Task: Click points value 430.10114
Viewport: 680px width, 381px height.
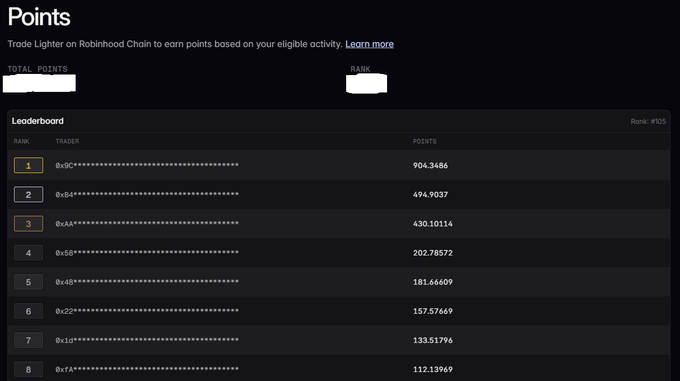Action: click(432, 224)
